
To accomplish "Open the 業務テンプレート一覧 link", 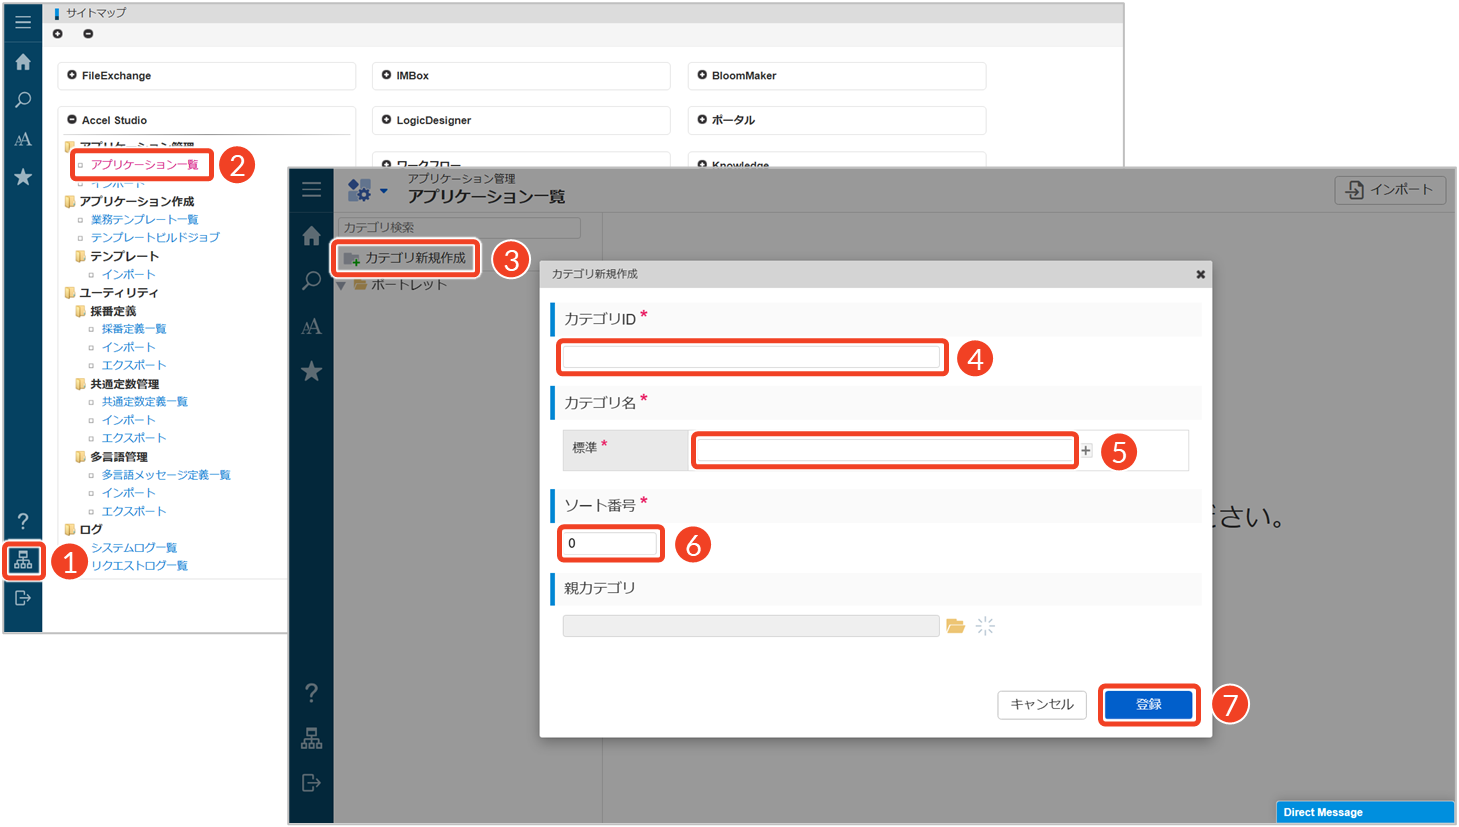I will click(x=144, y=220).
